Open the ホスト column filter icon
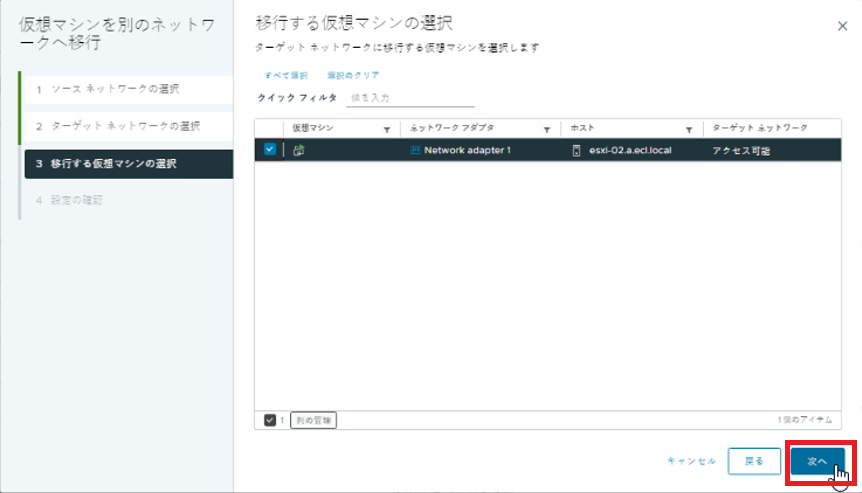The width and height of the screenshot is (862, 493). click(690, 130)
